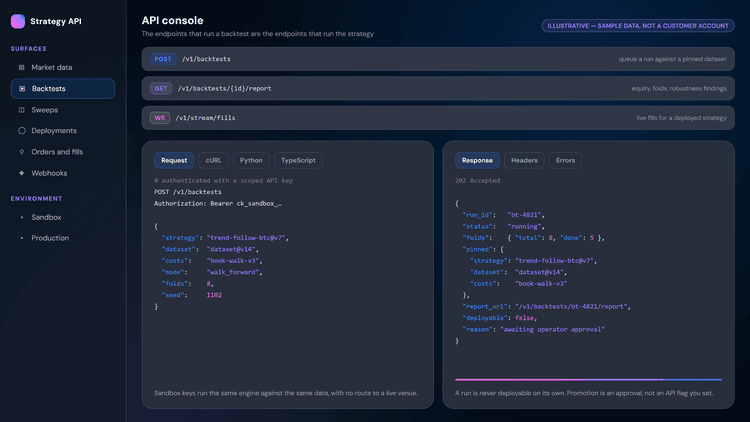Click the SURFACES section label
Image resolution: width=750 pixels, height=422 pixels.
[x=29, y=49]
